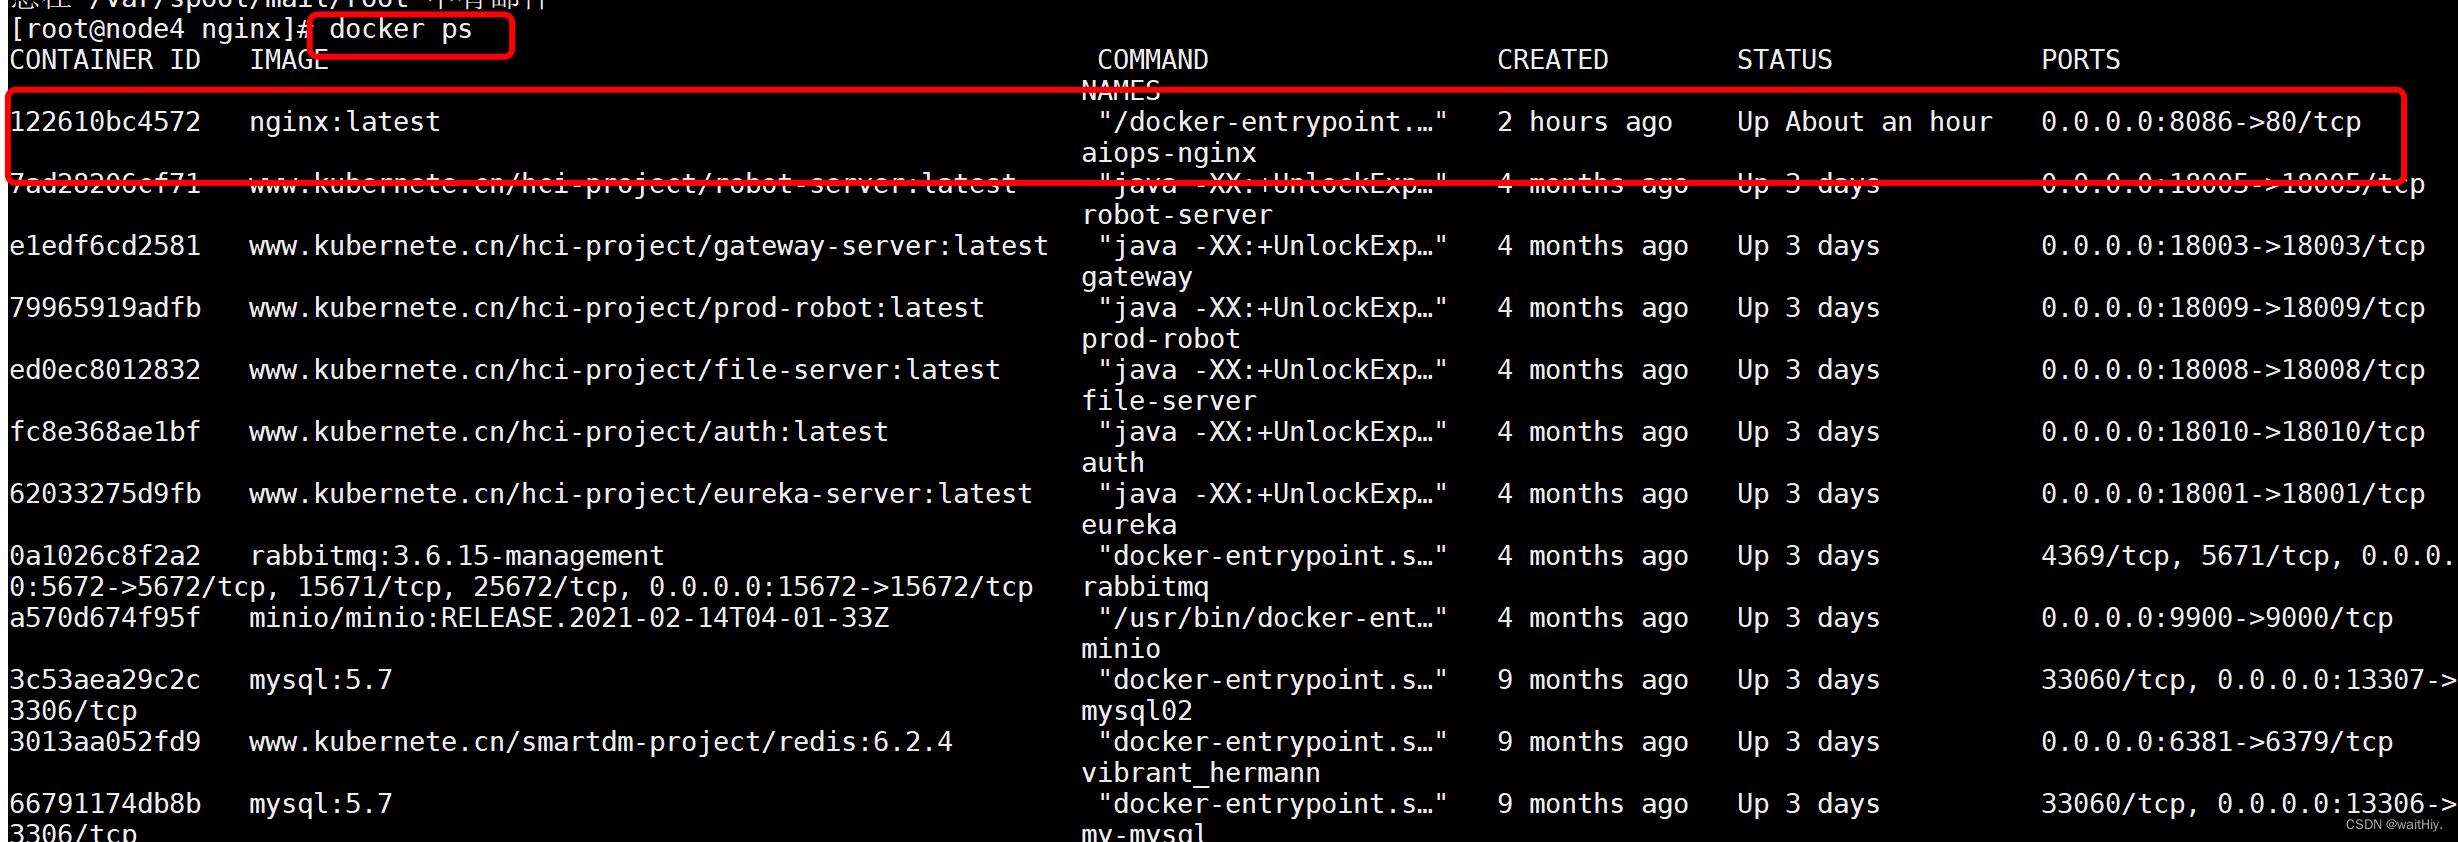This screenshot has width=2458, height=842.
Task: Click the "/docker-entrypoint.…" command of nginx
Action: point(1272,122)
